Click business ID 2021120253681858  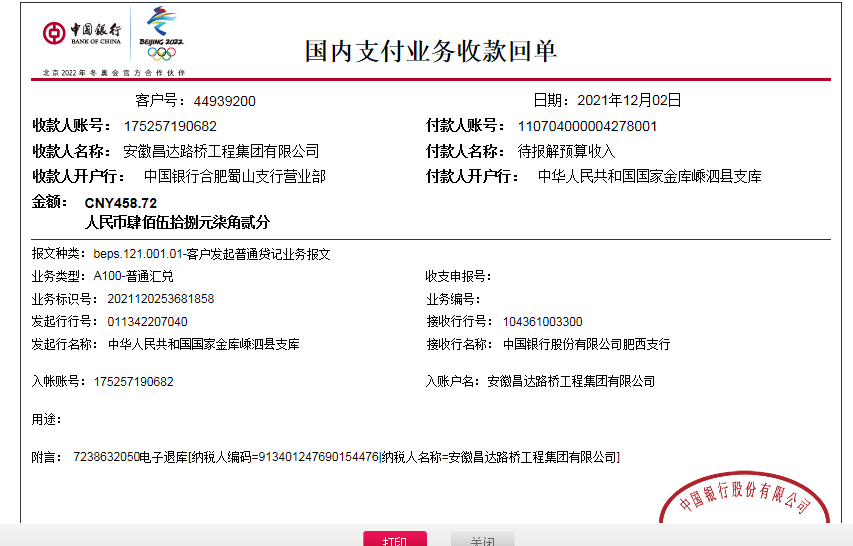click(154, 299)
